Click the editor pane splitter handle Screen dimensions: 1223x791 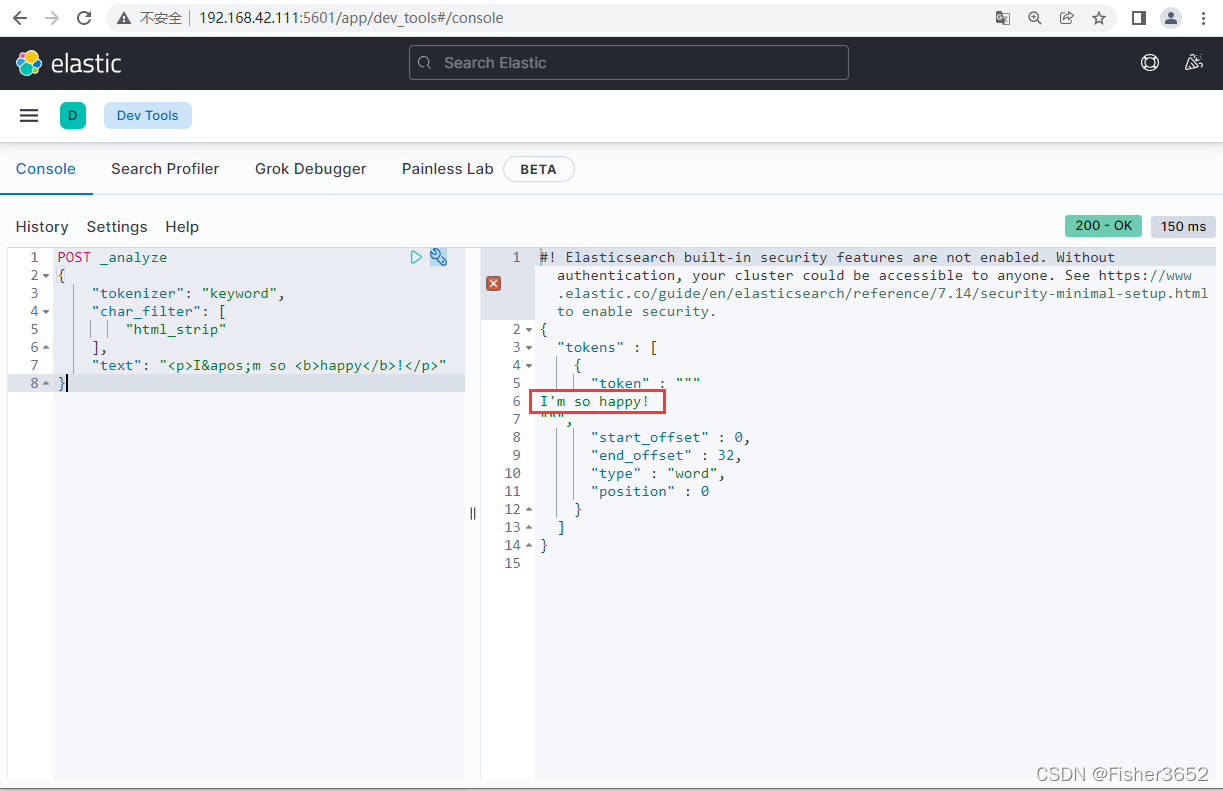[473, 513]
